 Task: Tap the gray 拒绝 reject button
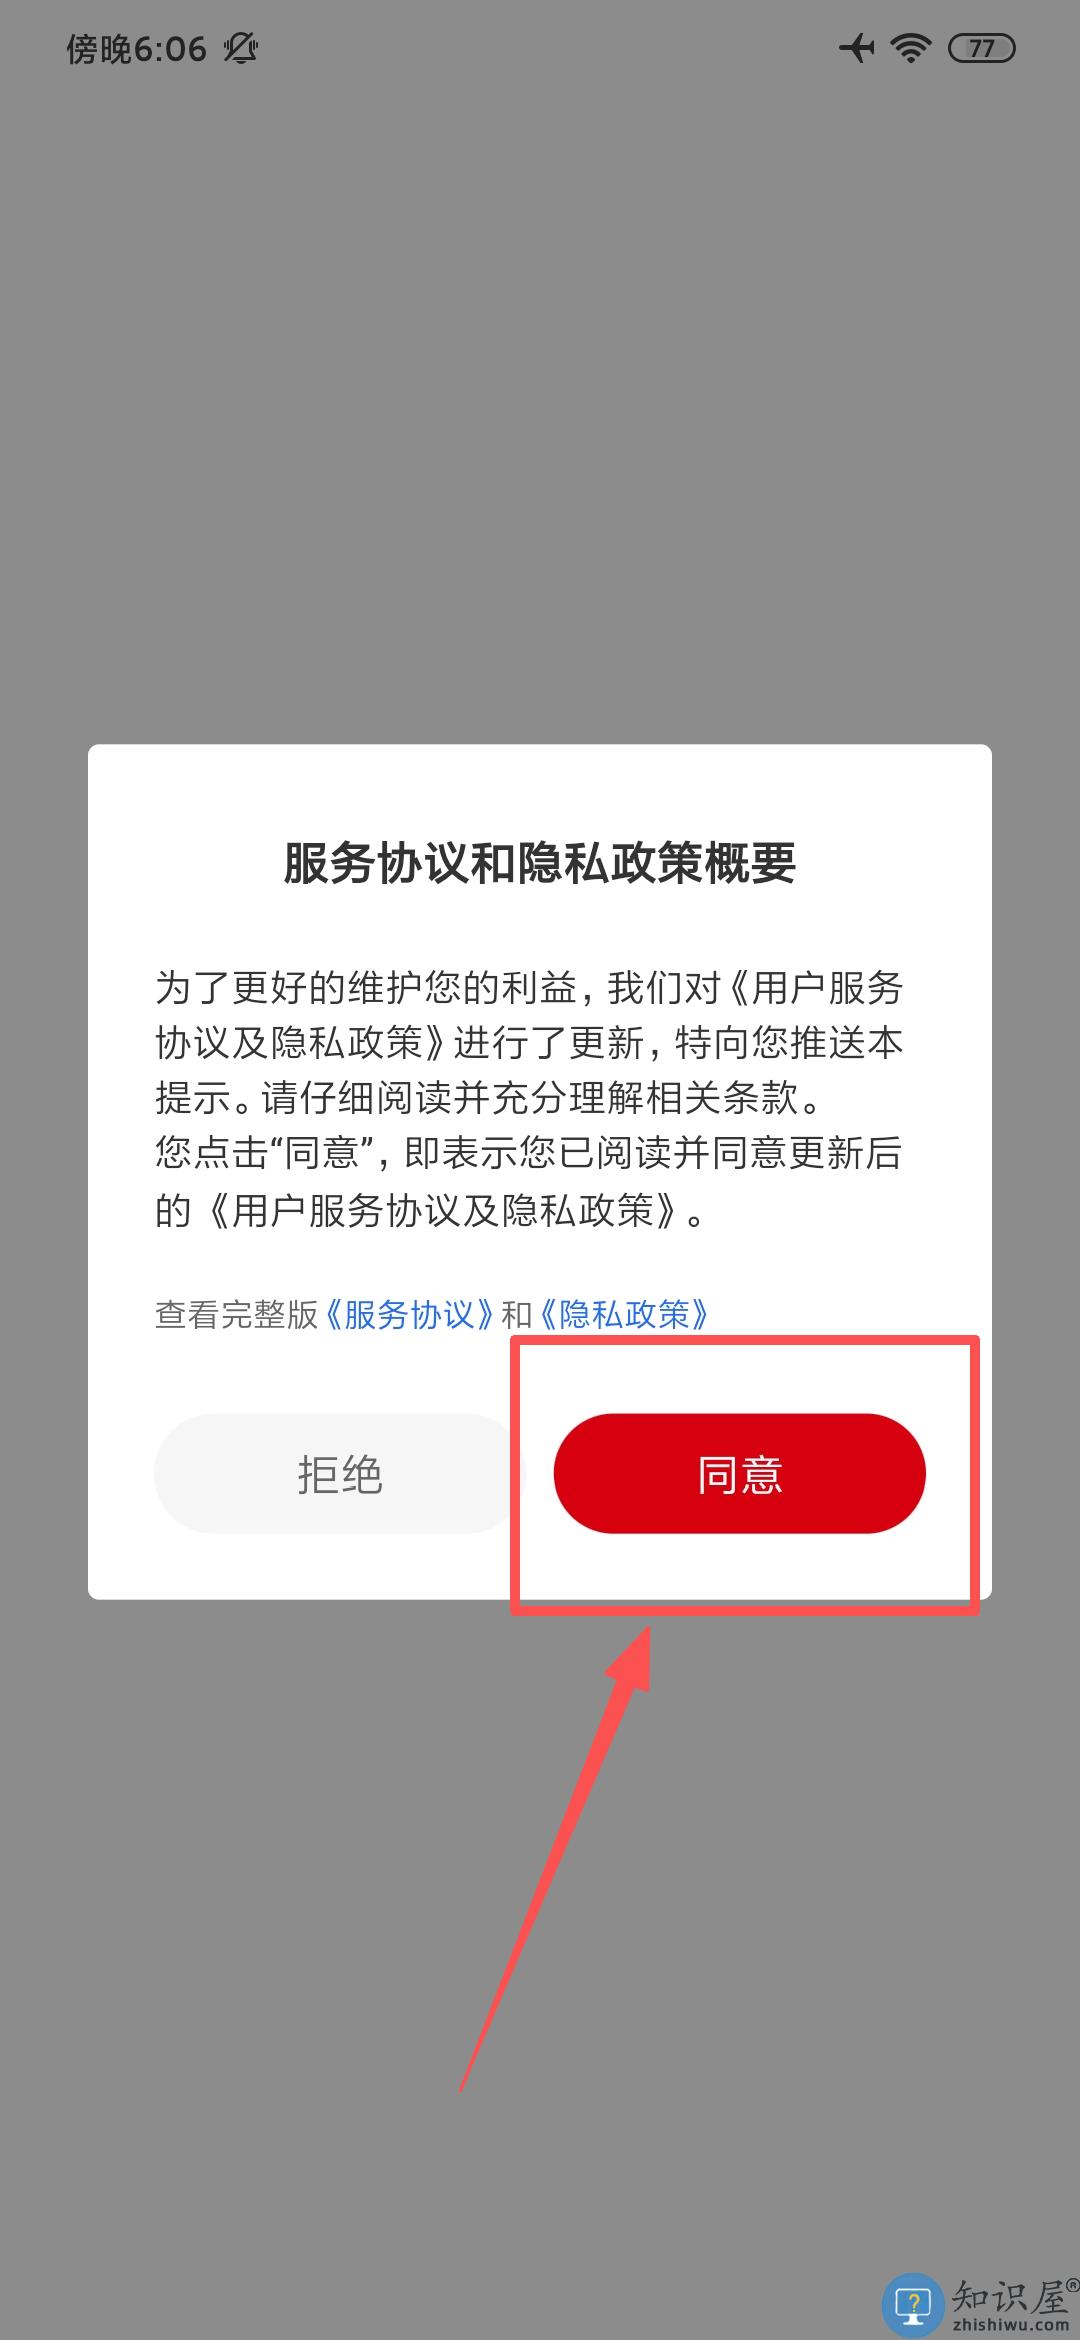tap(338, 1473)
